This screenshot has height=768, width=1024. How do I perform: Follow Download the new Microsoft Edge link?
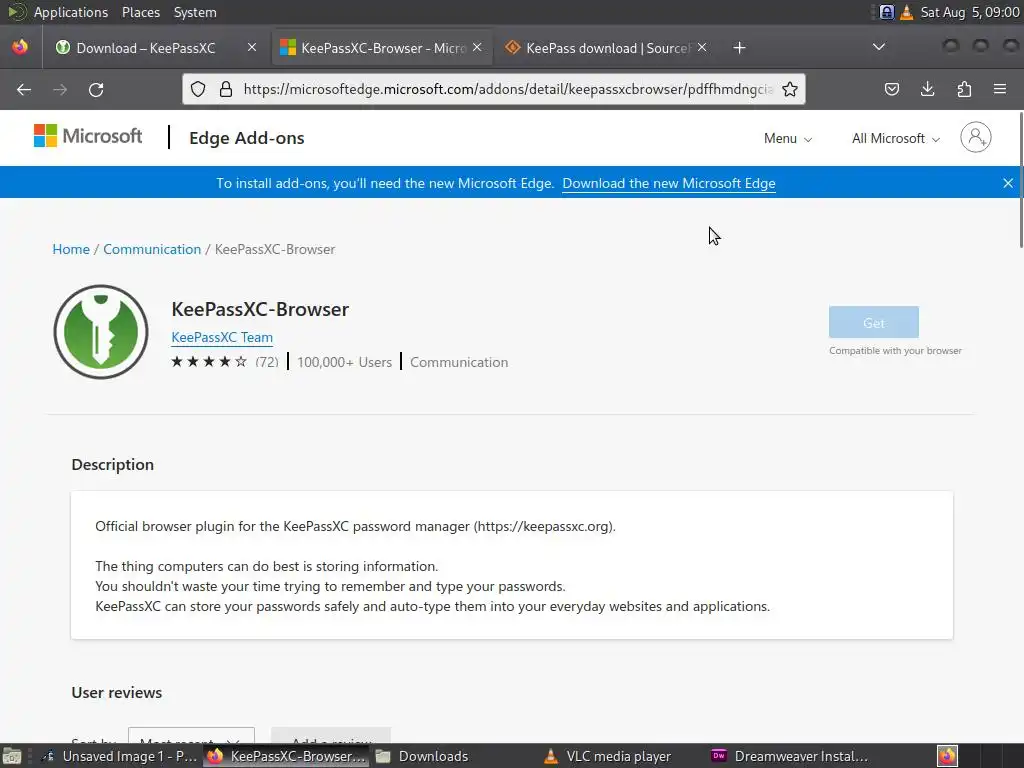[669, 184]
